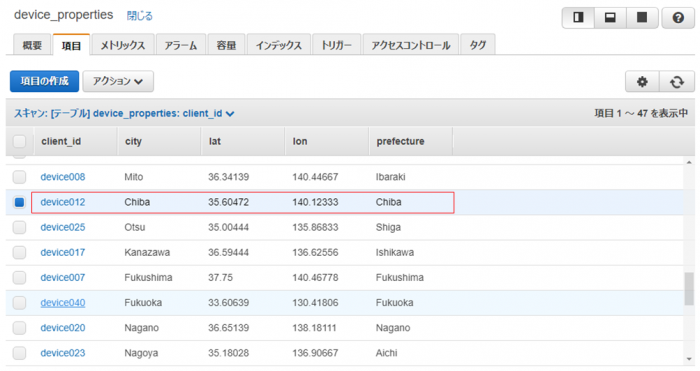
Task: Click the 項目の作成 button
Action: [44, 81]
